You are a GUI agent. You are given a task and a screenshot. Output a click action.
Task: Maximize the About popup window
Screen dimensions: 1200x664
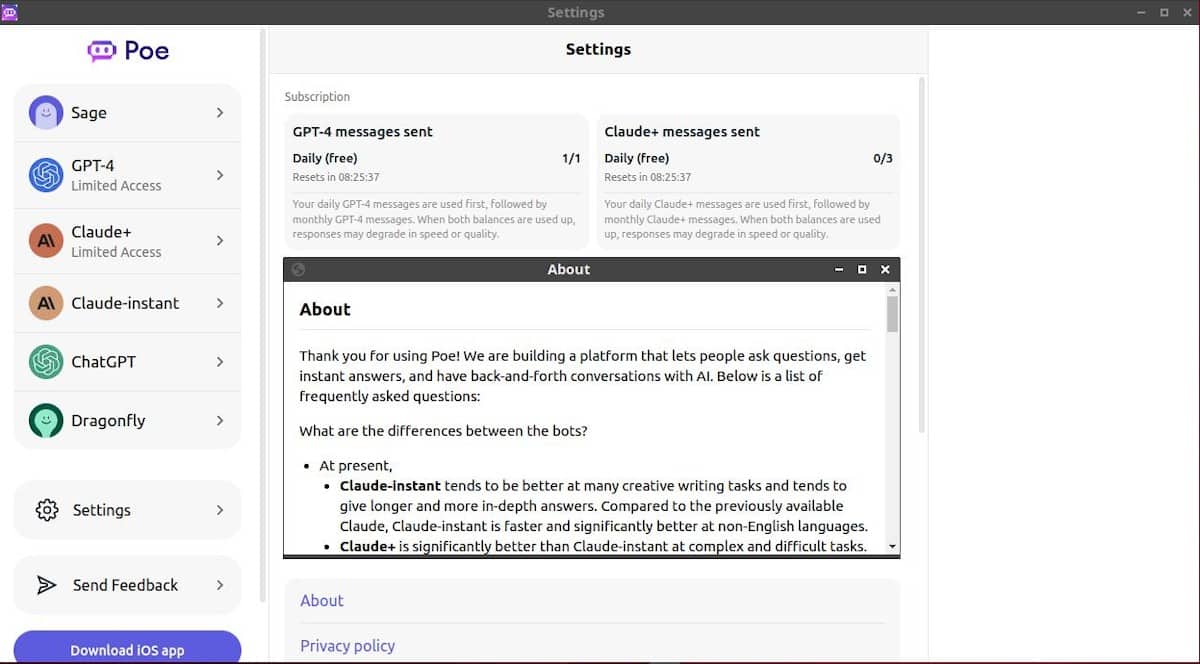[x=862, y=270]
